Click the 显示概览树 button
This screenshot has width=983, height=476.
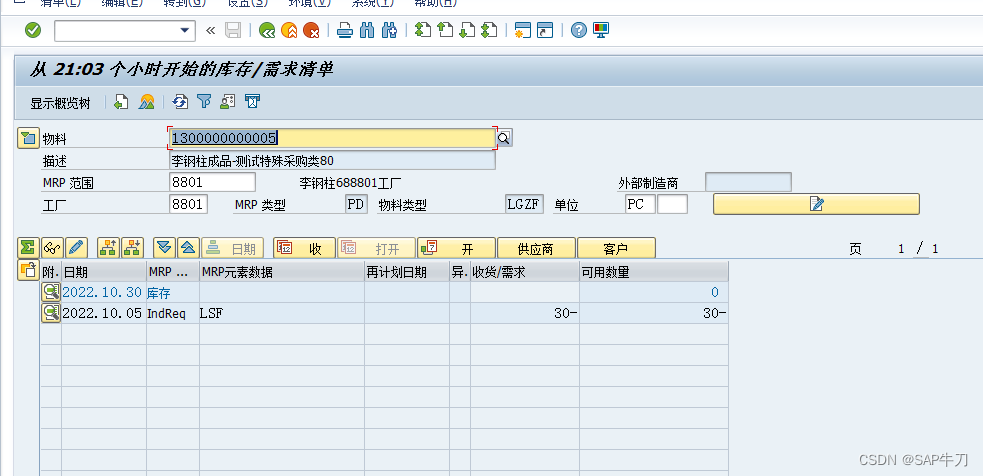(x=60, y=103)
